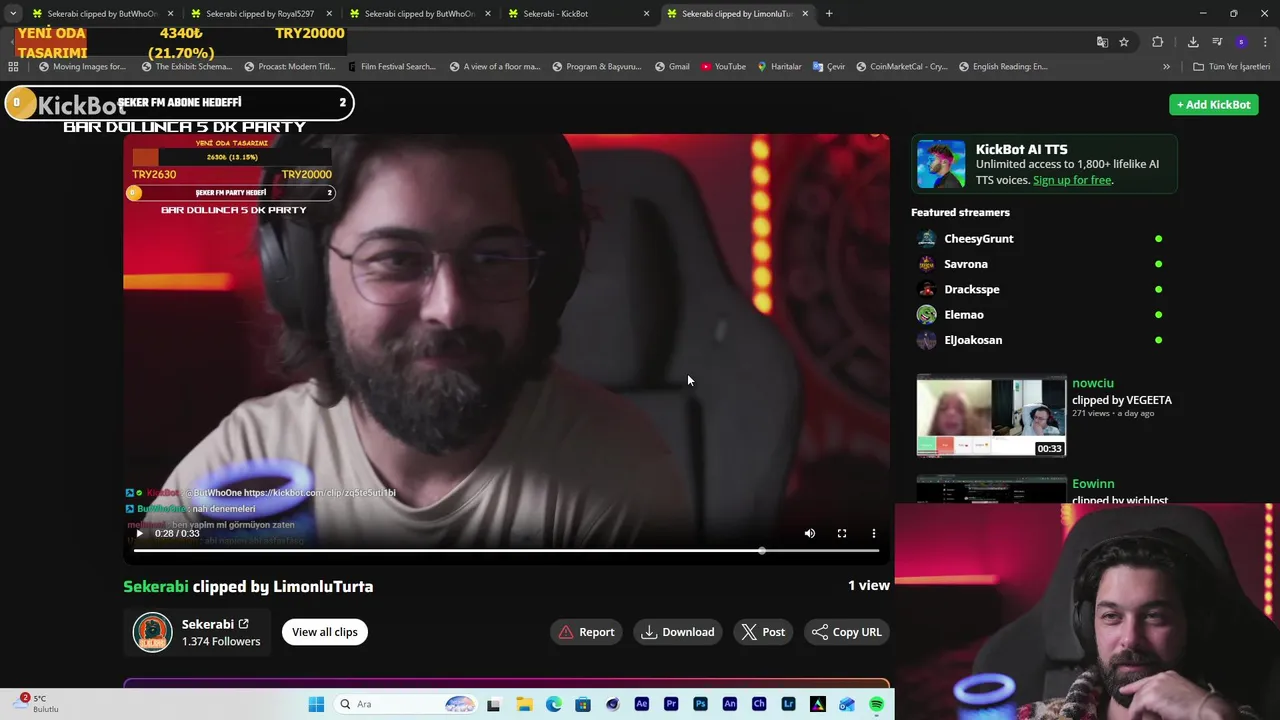Open browser extensions puzzle icon
1280x720 pixels.
tap(1158, 42)
